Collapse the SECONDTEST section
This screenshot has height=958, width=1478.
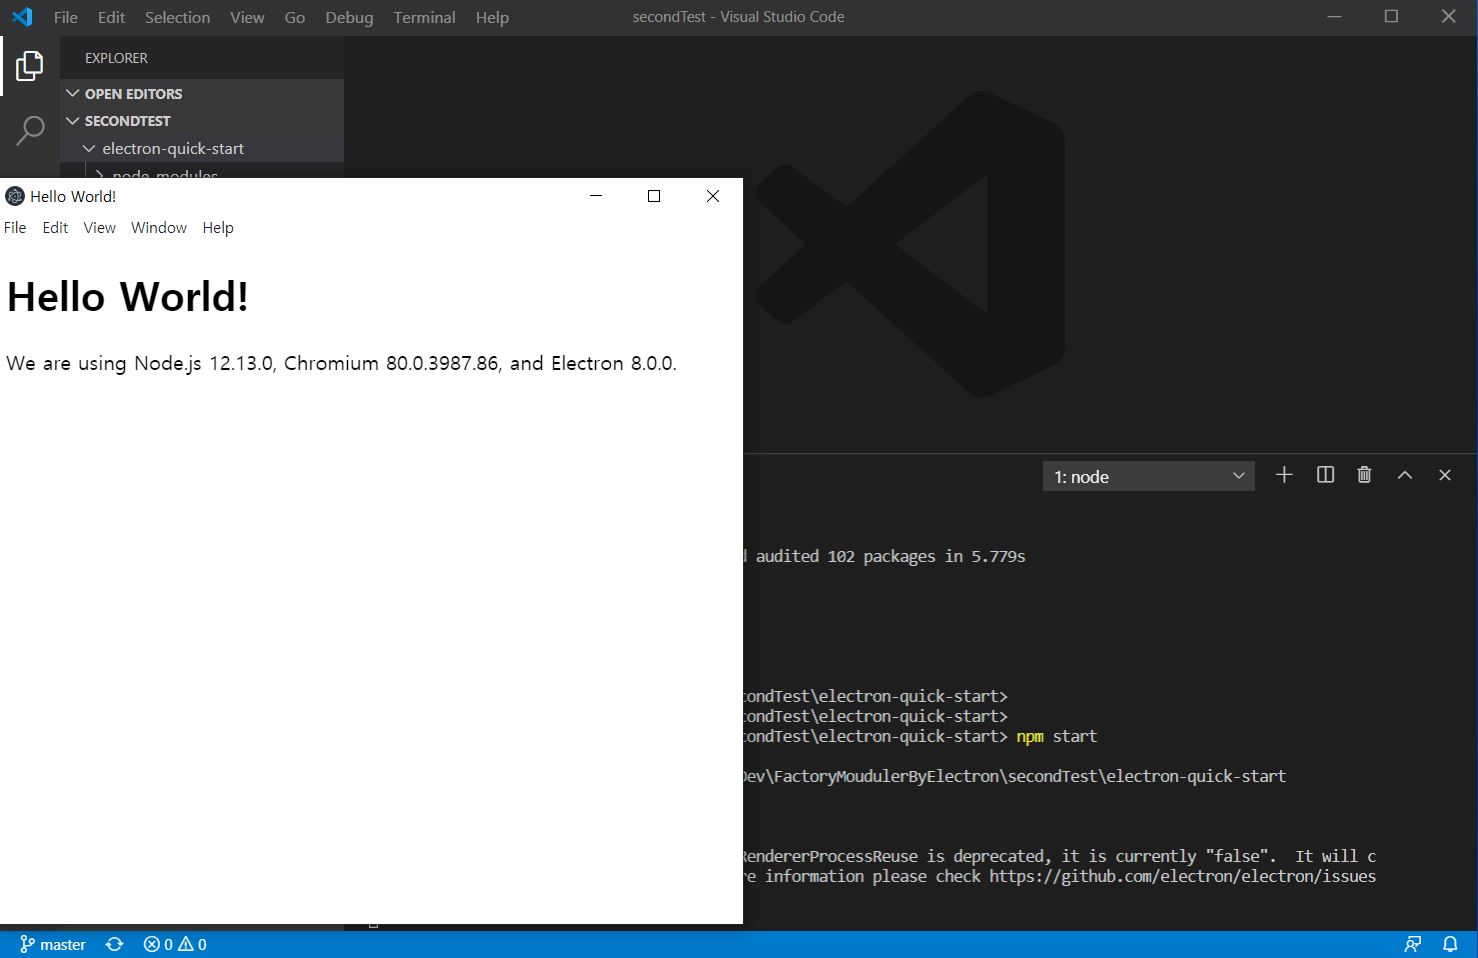pos(202,120)
